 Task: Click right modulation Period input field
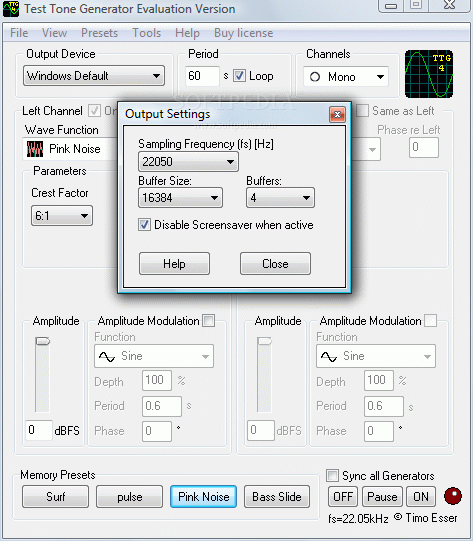384,406
